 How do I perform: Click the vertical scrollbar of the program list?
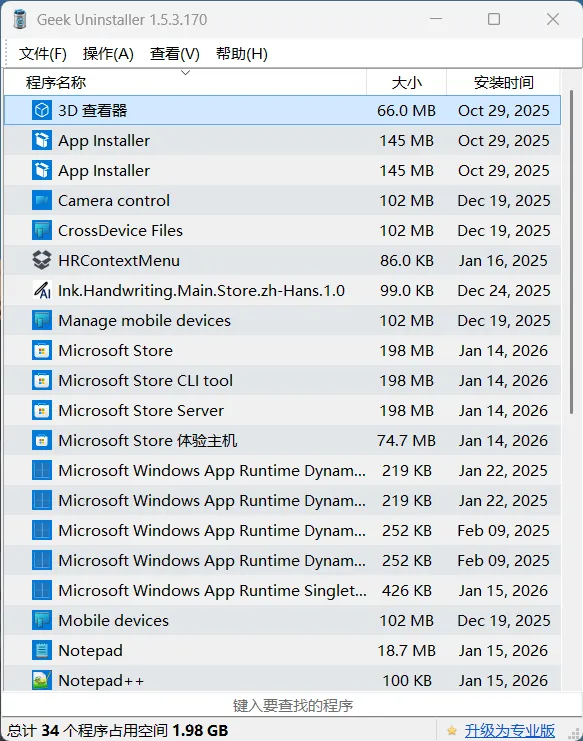coord(571,252)
